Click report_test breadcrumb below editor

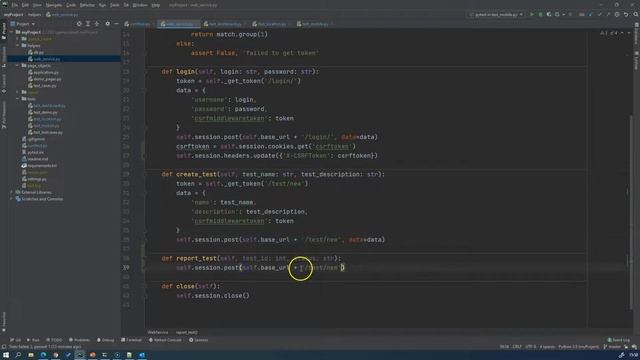pos(186,332)
